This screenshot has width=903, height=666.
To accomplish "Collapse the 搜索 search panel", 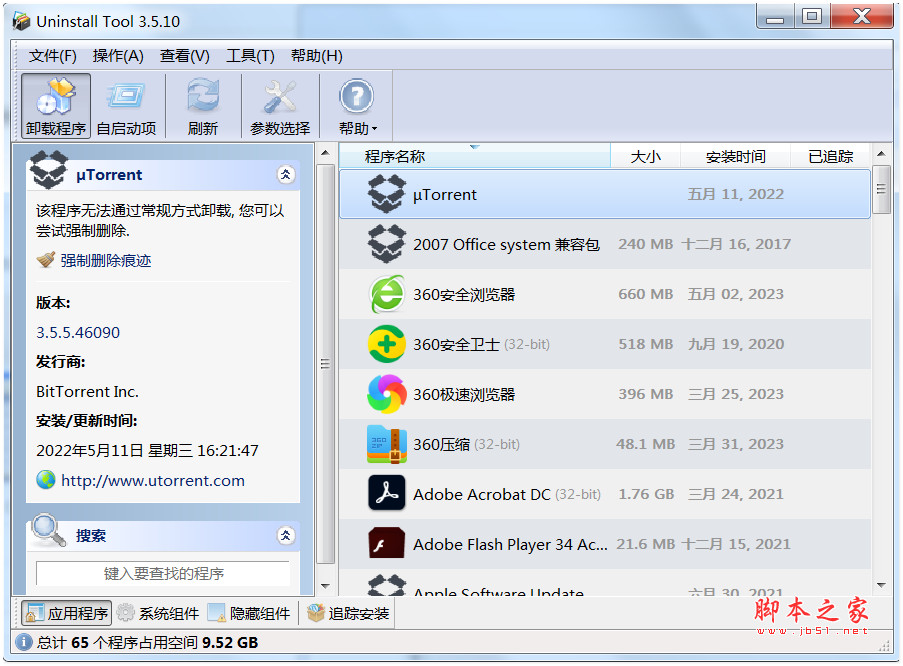I will tap(286, 535).
